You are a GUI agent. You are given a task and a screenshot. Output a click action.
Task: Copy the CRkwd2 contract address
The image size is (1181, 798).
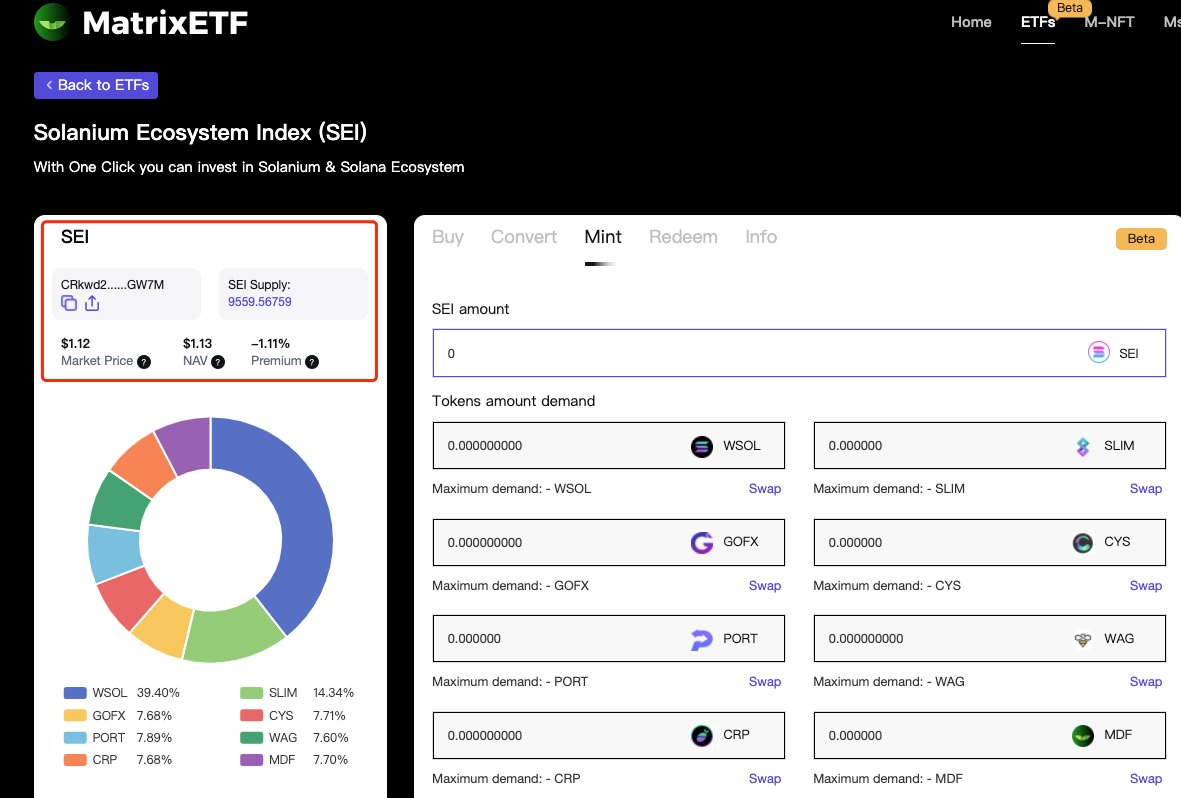(x=69, y=303)
